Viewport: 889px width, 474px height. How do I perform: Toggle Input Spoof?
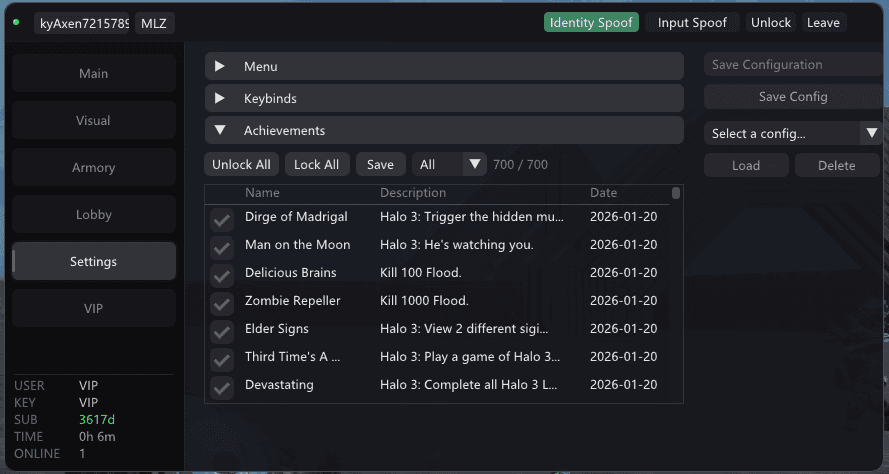692,23
